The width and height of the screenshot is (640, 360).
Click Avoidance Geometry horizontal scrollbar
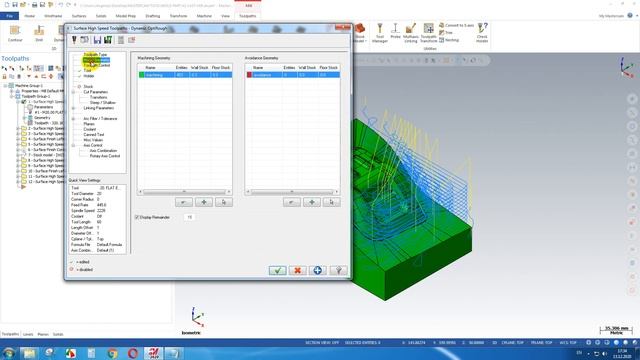coord(292,191)
